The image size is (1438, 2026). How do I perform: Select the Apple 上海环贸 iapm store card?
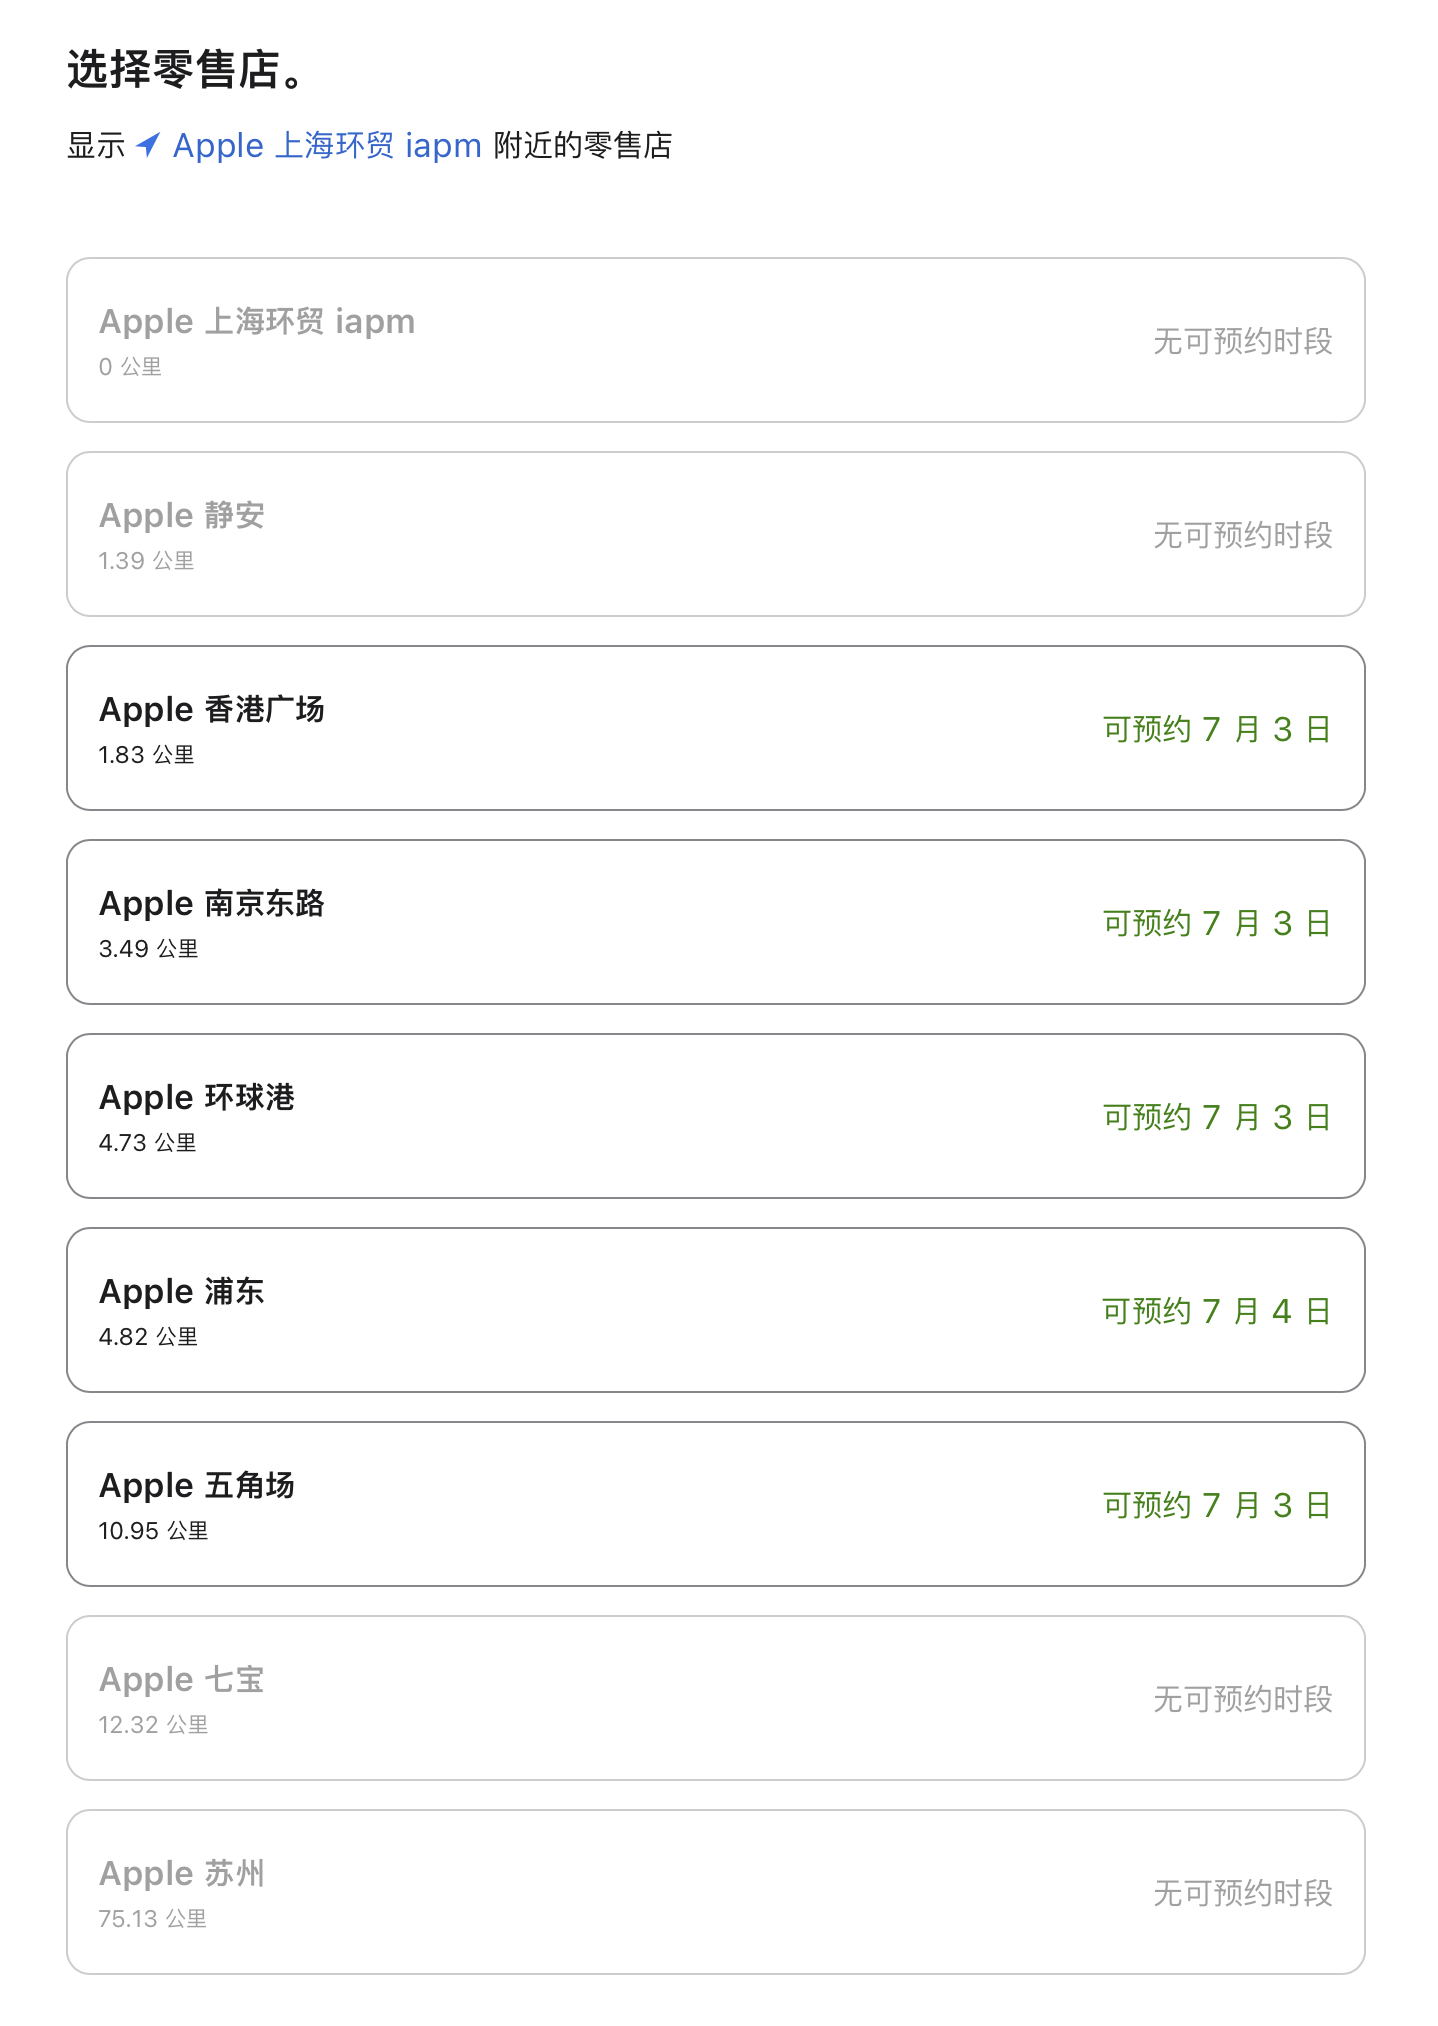tap(715, 340)
